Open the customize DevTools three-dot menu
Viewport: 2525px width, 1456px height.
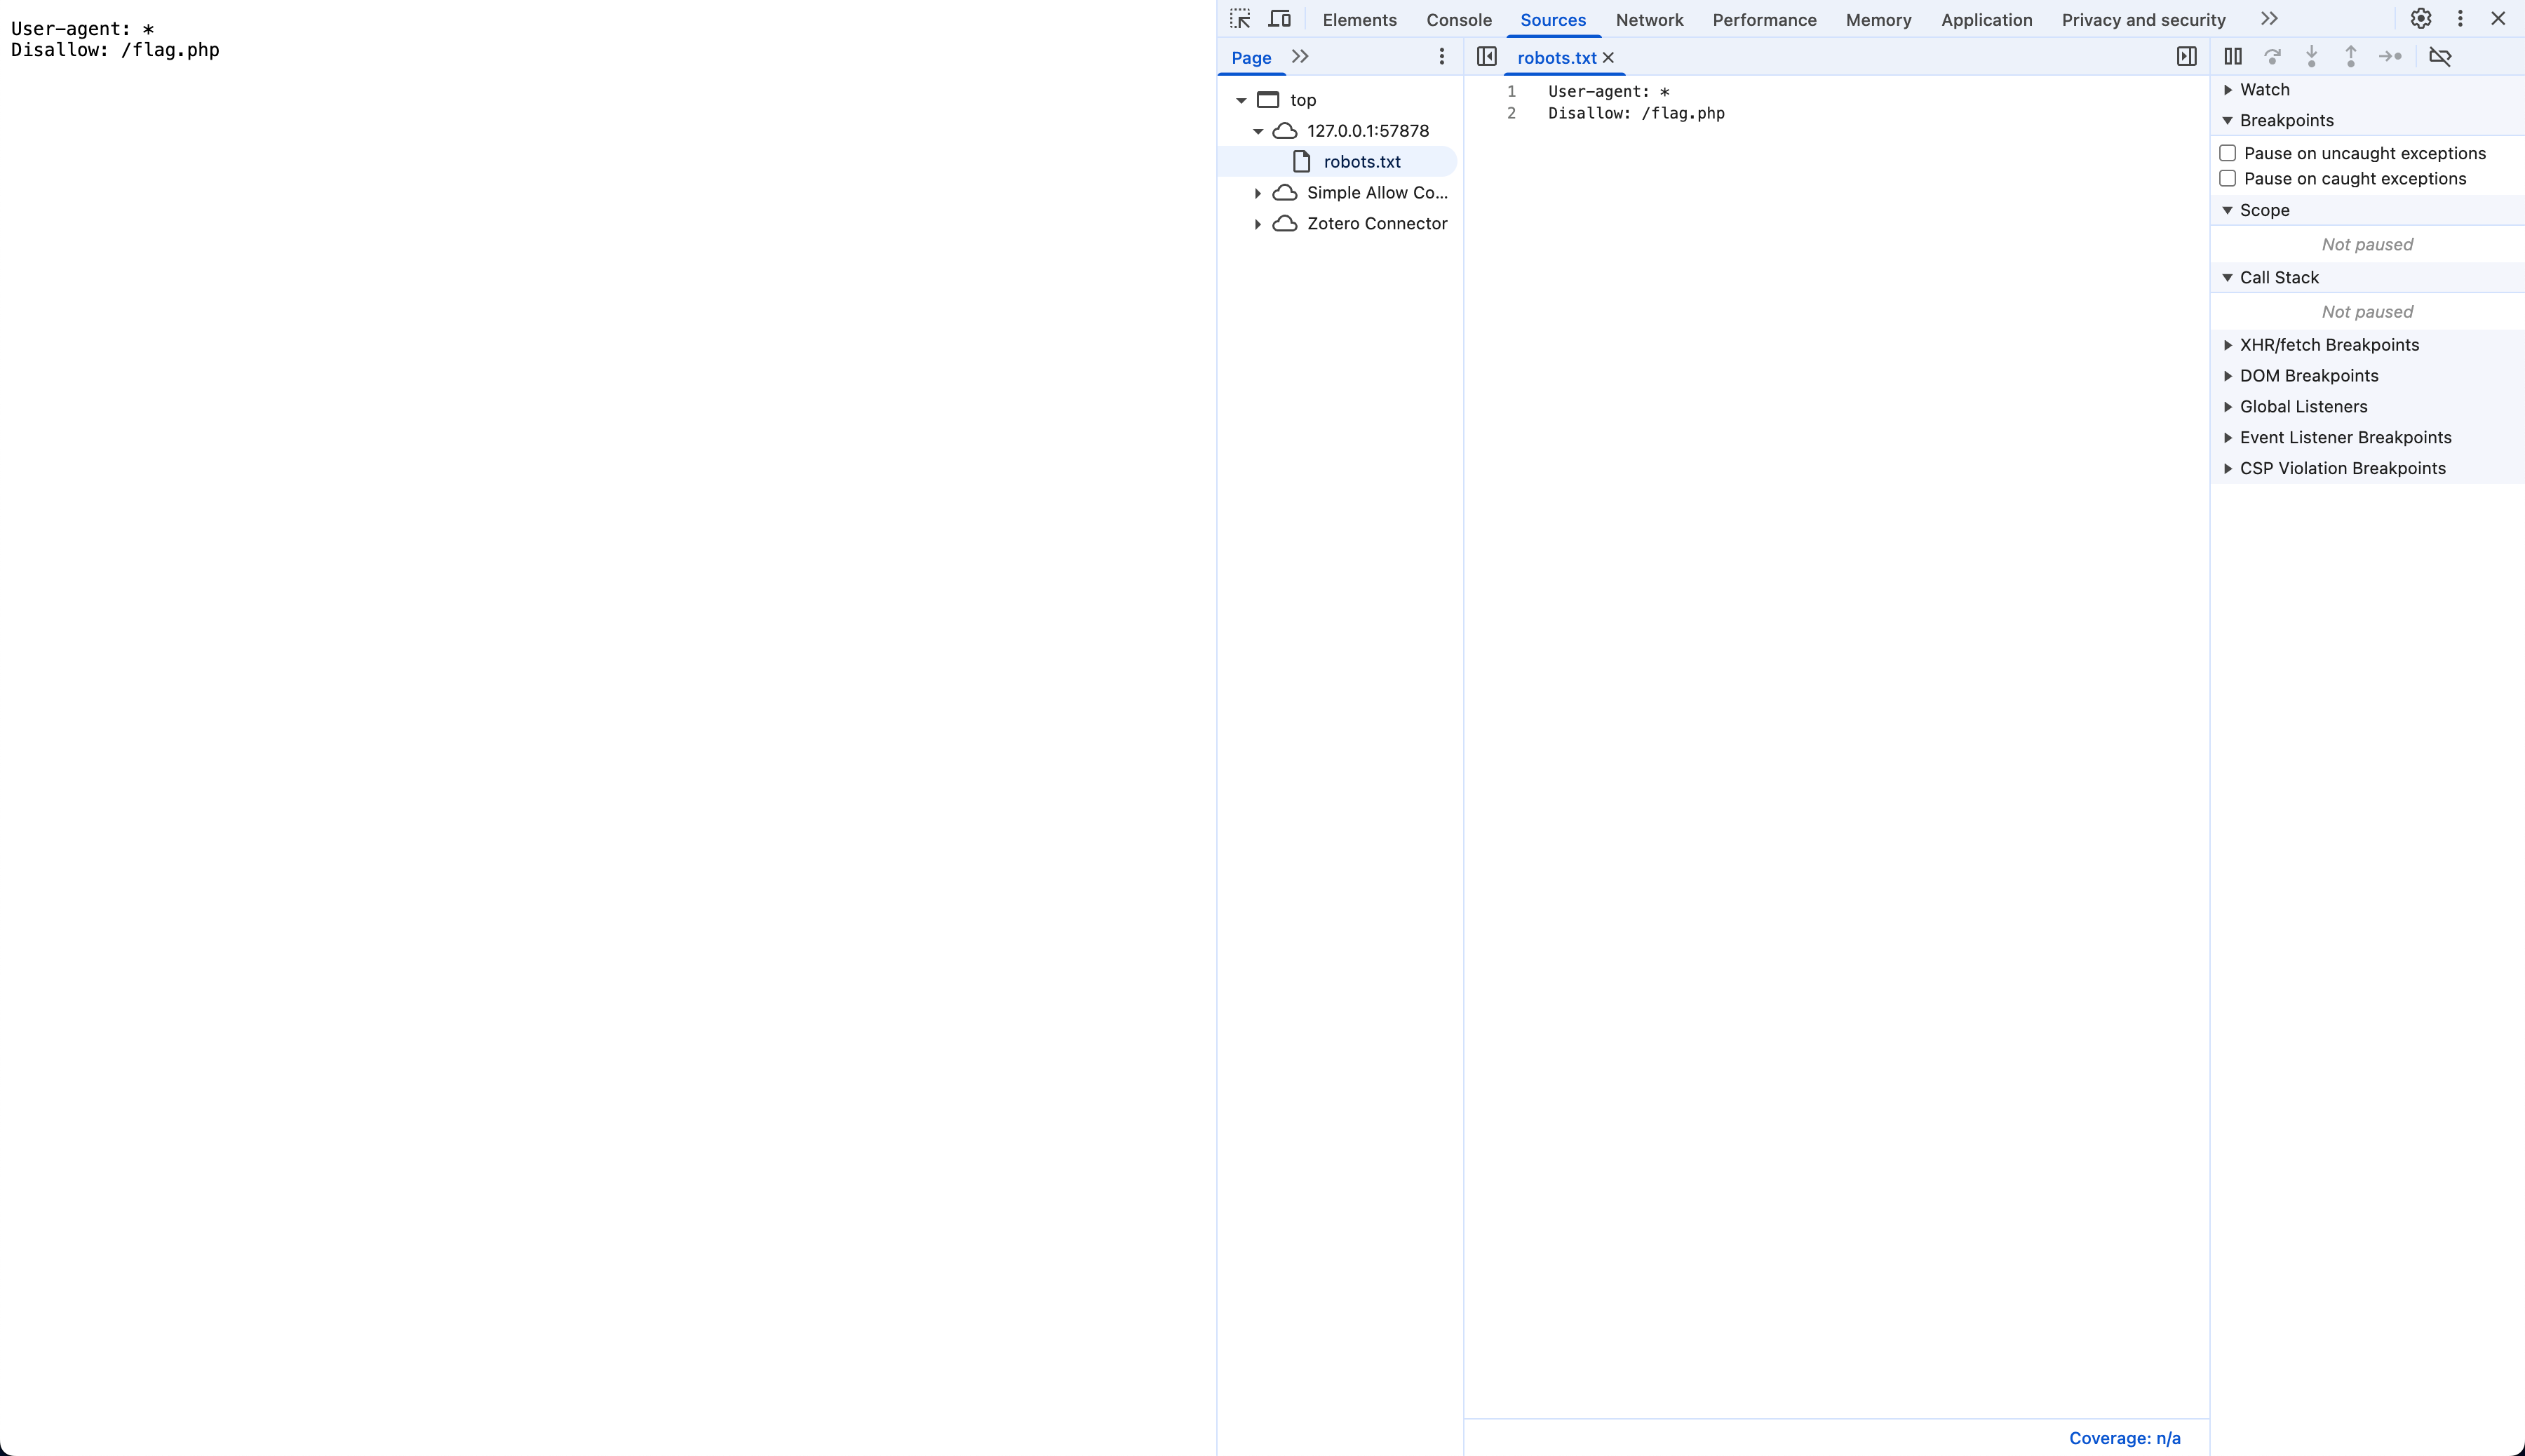click(2460, 19)
